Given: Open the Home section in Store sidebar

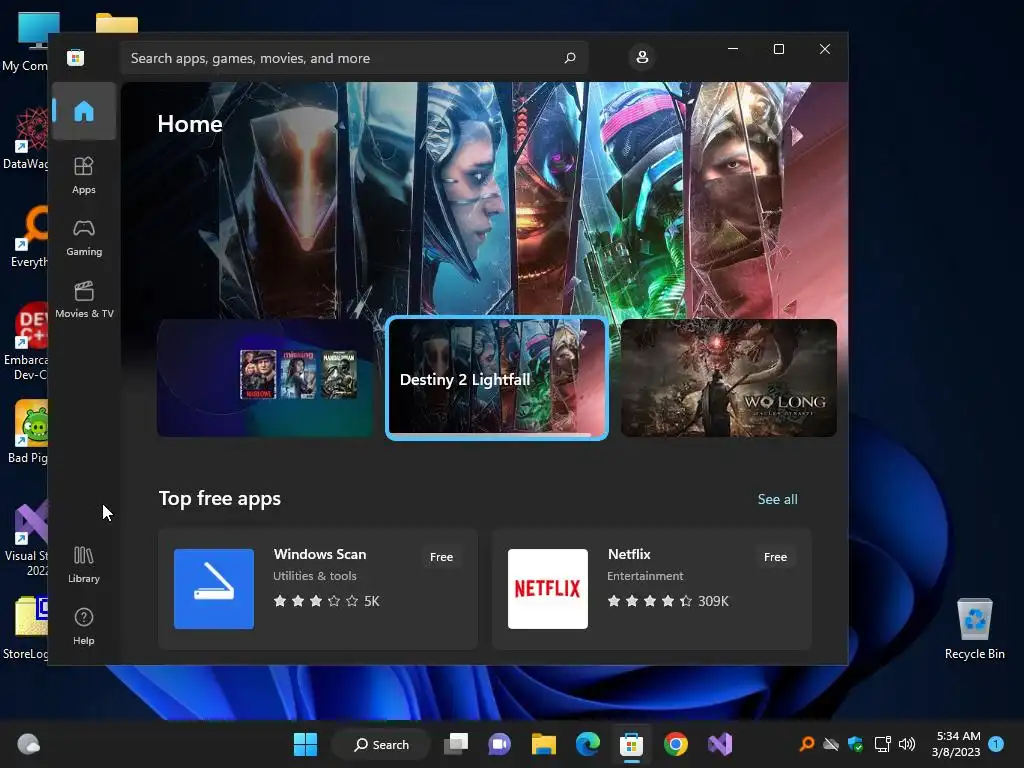Looking at the screenshot, I should pos(84,111).
